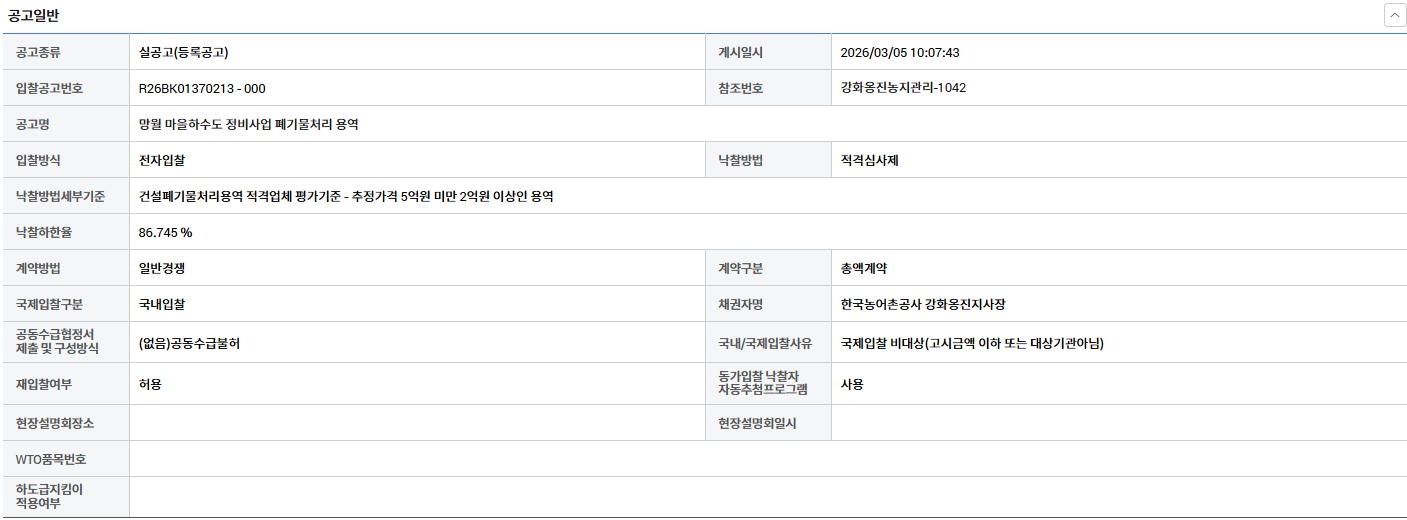
Task: Click the 사용 value for 자동추첨프로그램
Action: coord(852,384)
